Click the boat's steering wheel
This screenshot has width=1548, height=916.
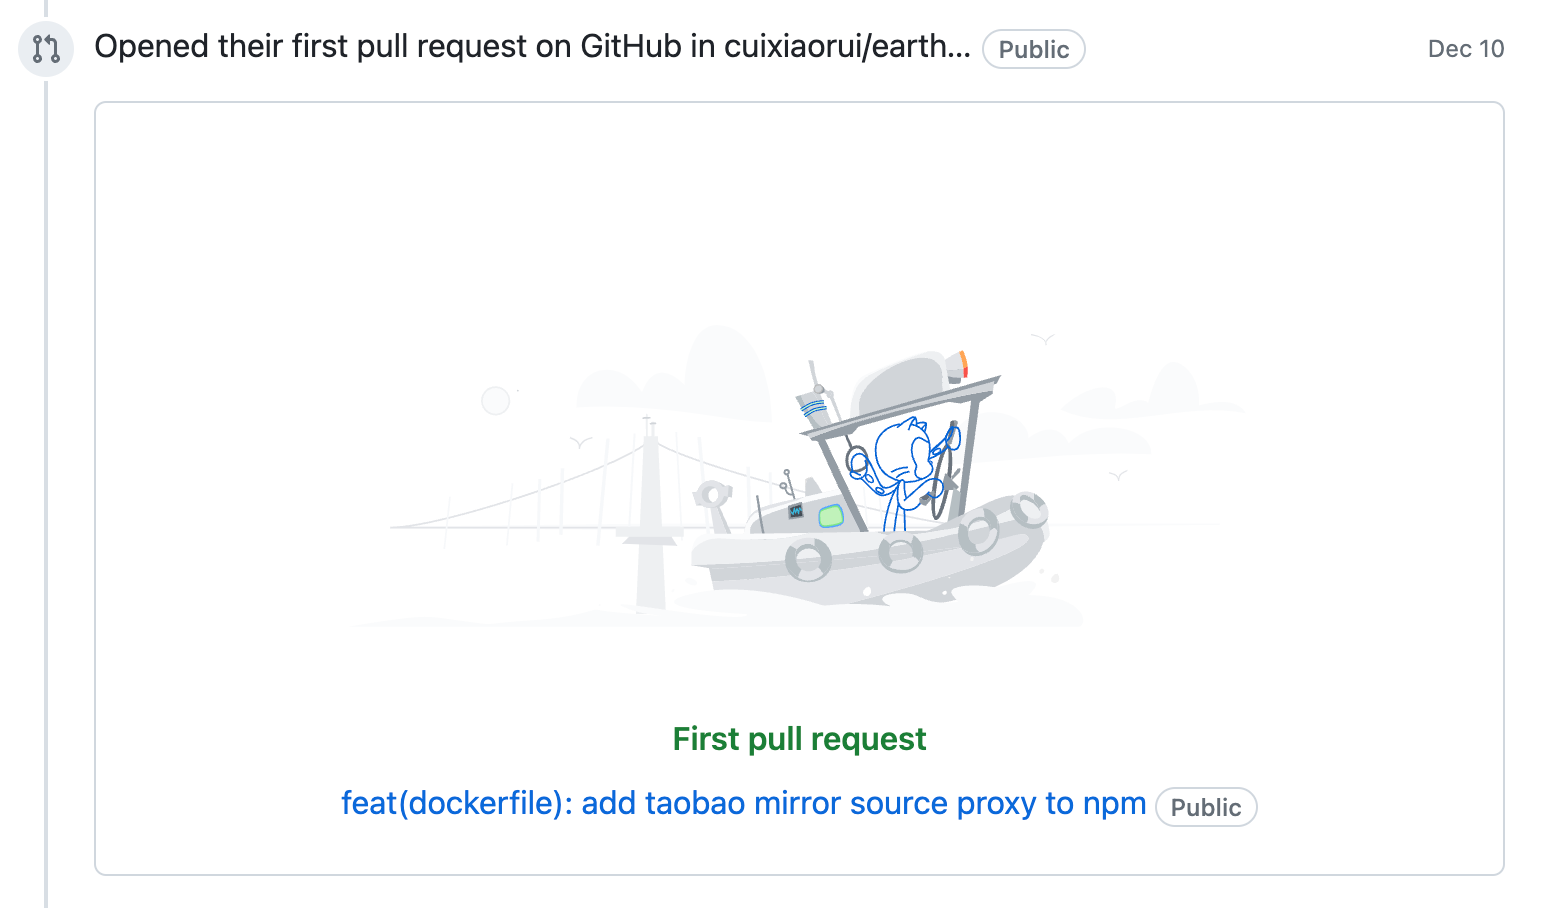click(x=942, y=470)
